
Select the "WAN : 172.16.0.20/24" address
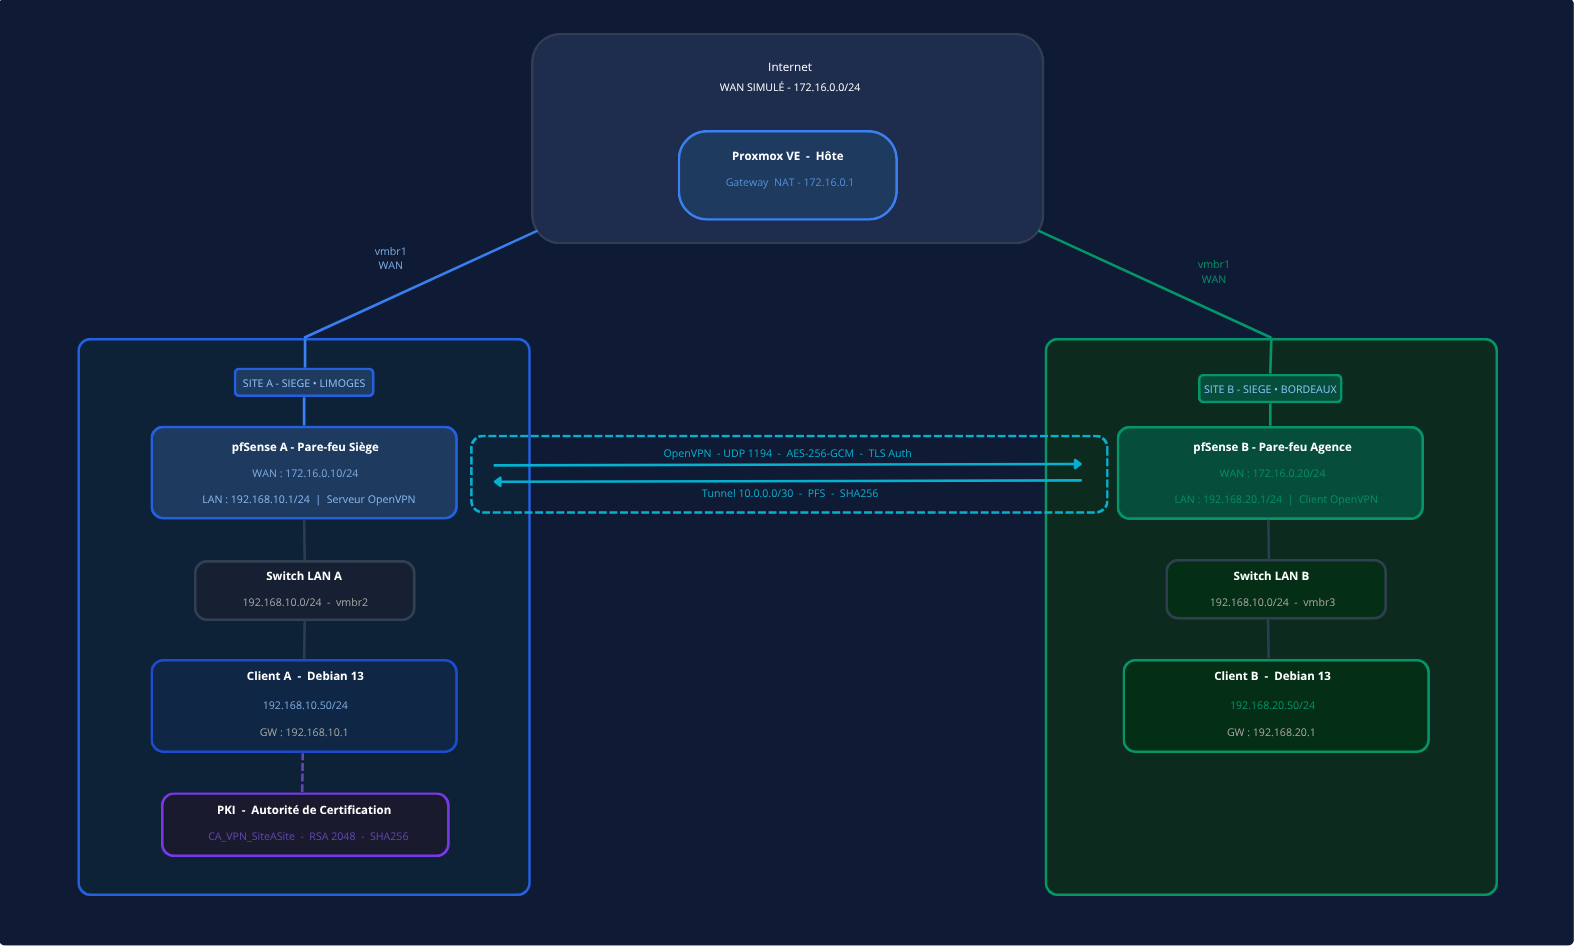pyautogui.click(x=1272, y=473)
